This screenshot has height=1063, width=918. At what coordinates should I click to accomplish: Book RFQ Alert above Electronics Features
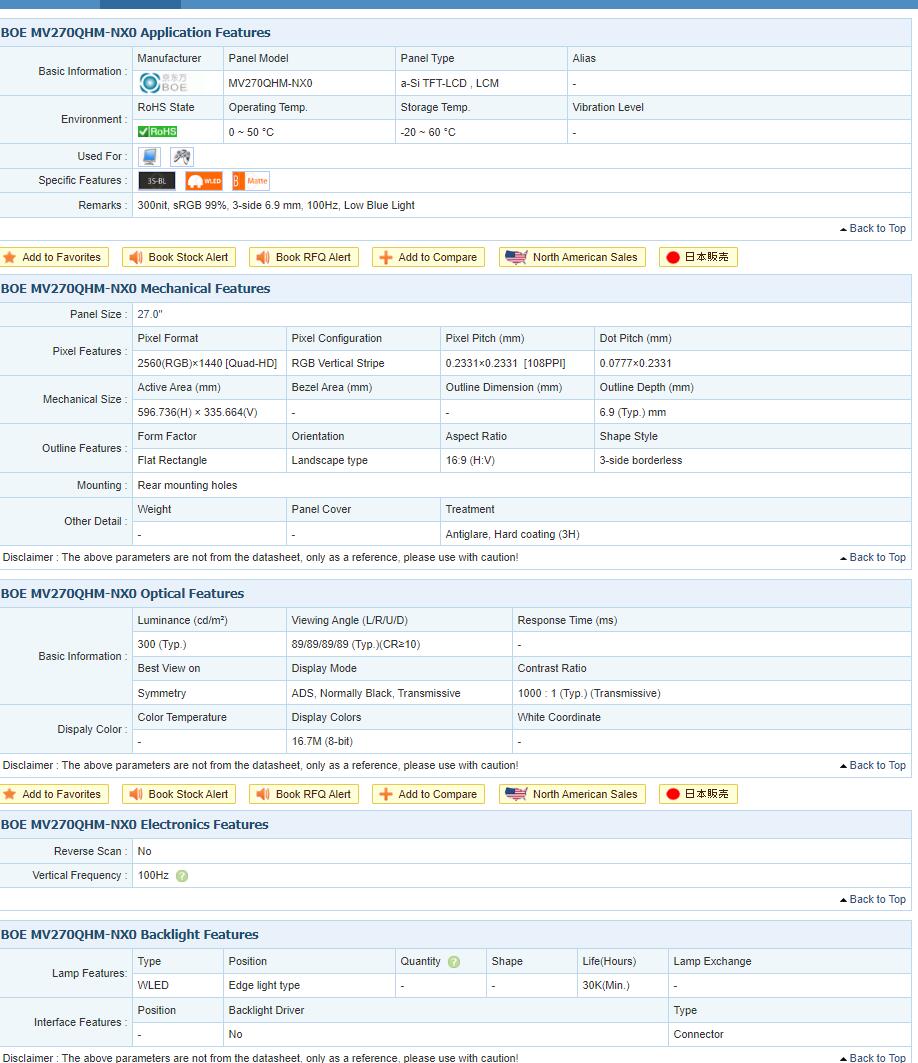[x=304, y=795]
